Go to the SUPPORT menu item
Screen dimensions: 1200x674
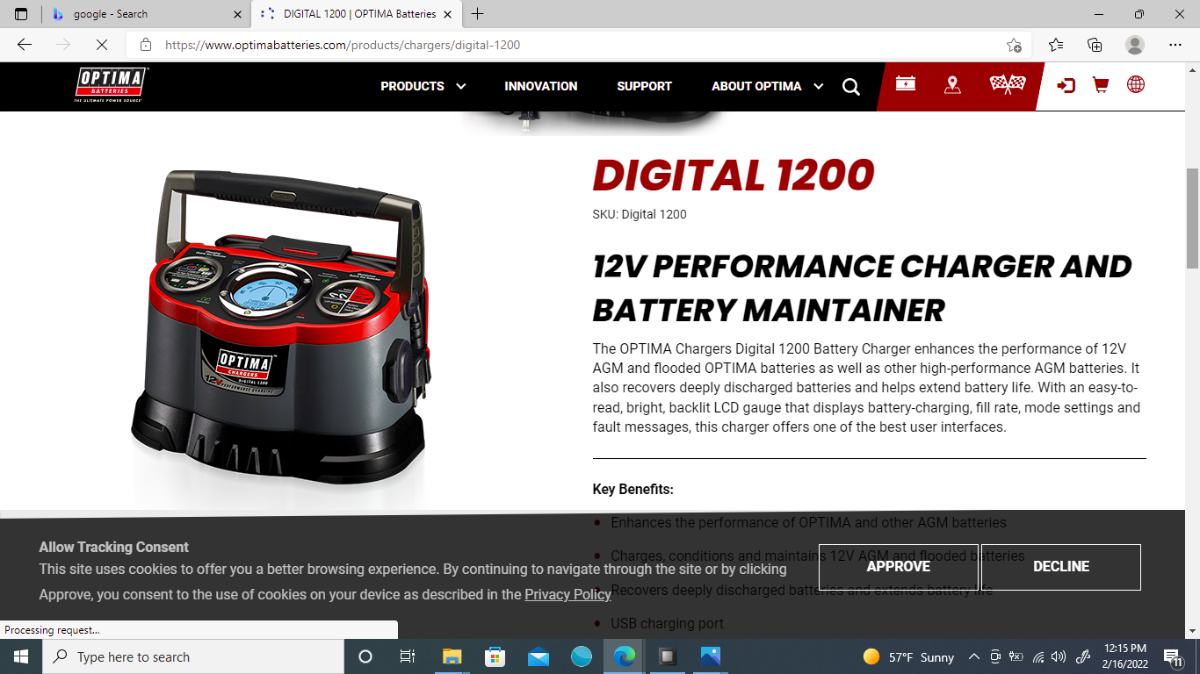point(644,86)
